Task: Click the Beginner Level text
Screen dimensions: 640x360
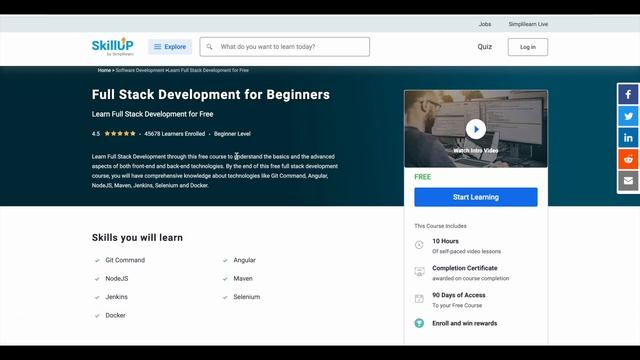Action: point(232,133)
